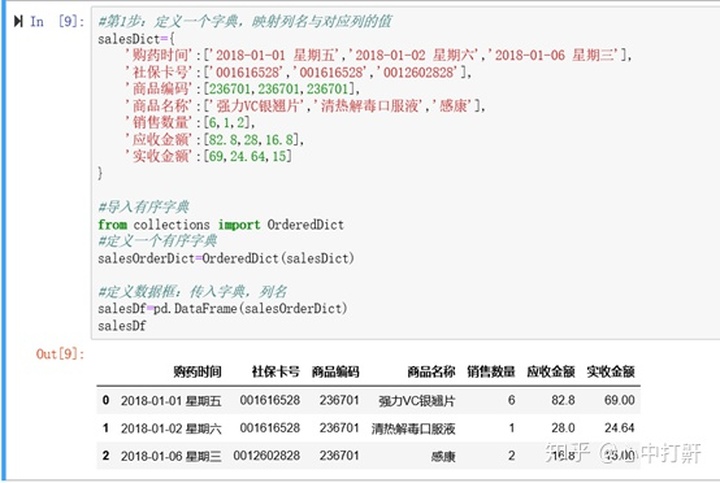Click the cell '24.64' in the table
The image size is (720, 483).
(x=619, y=428)
